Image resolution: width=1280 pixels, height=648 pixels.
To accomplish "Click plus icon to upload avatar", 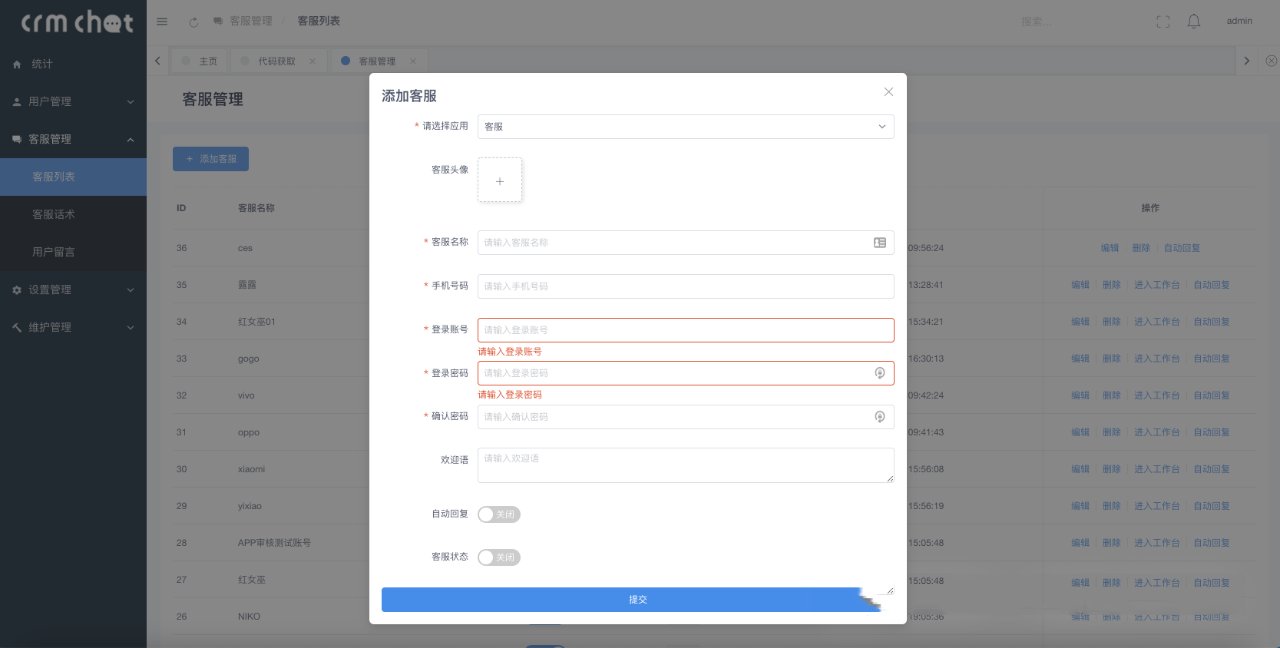I will [500, 180].
